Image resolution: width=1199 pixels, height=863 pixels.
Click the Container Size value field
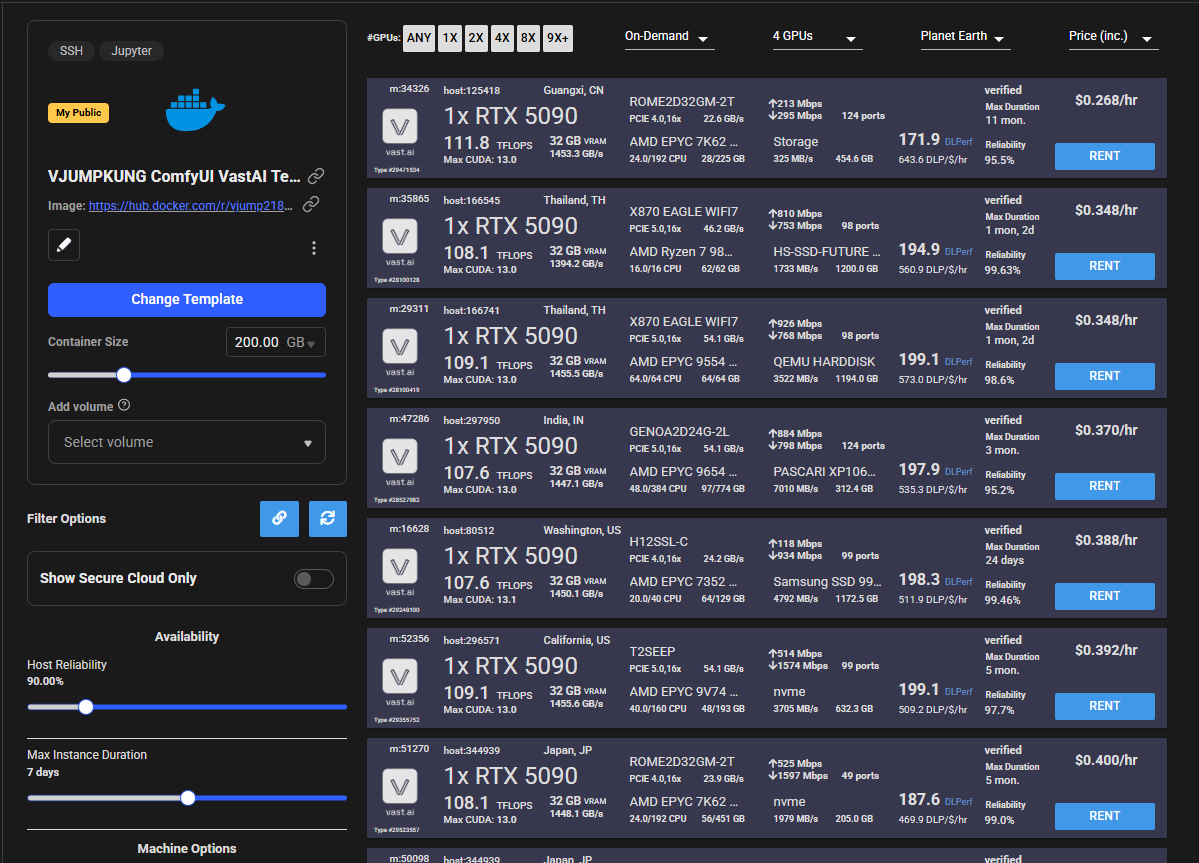[262, 342]
